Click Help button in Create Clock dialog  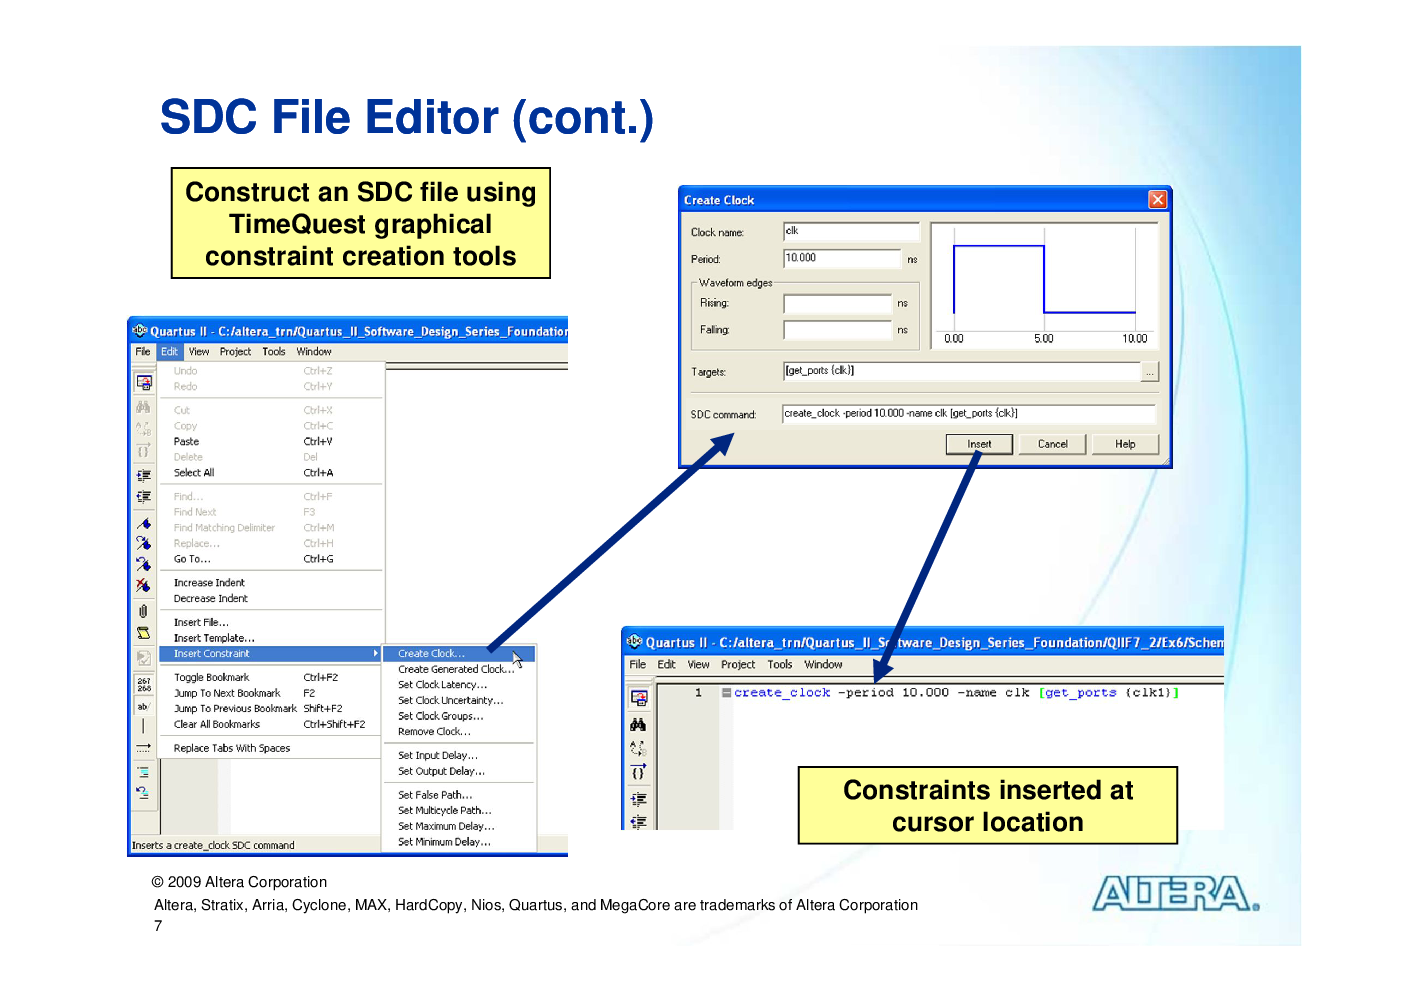[x=1125, y=444]
